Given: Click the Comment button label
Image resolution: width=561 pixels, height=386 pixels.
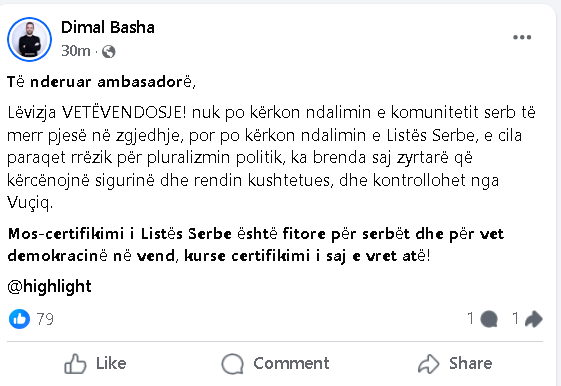Looking at the screenshot, I should click(x=291, y=363).
